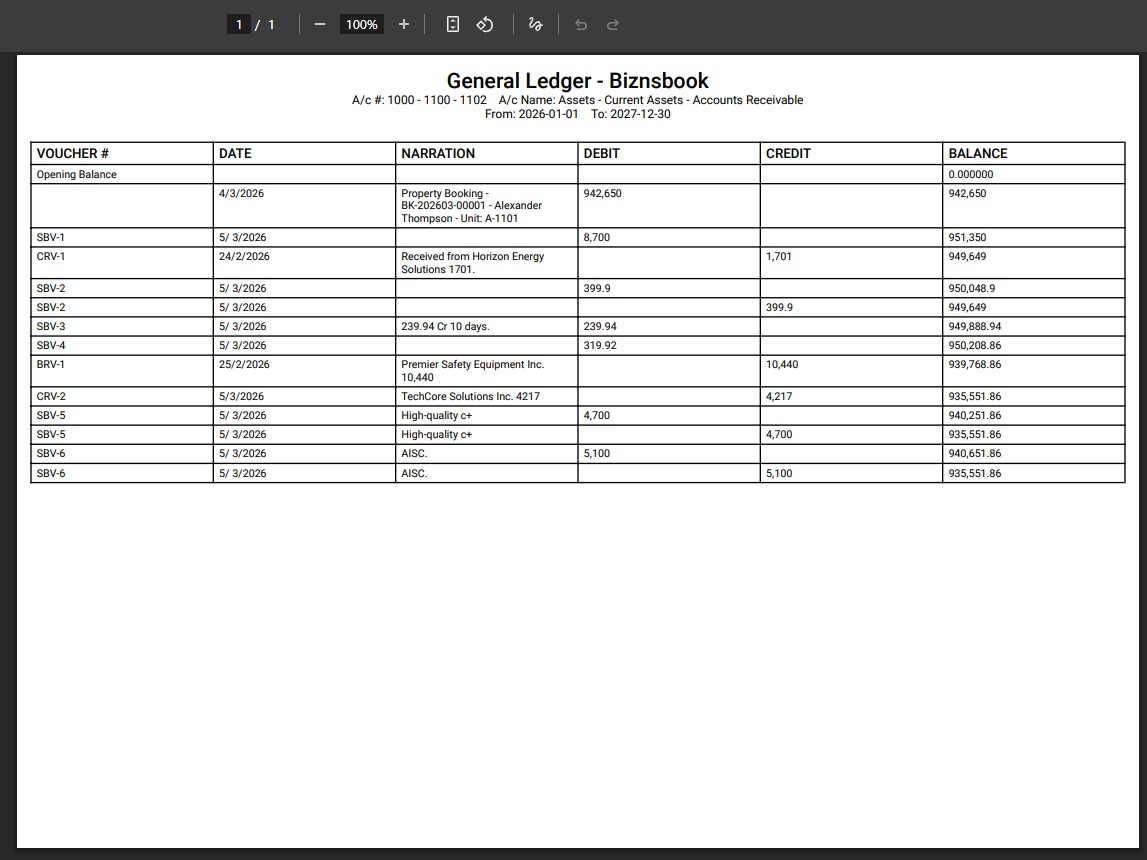Select the fit-to-page icon
The image size is (1147, 860).
(452, 24)
